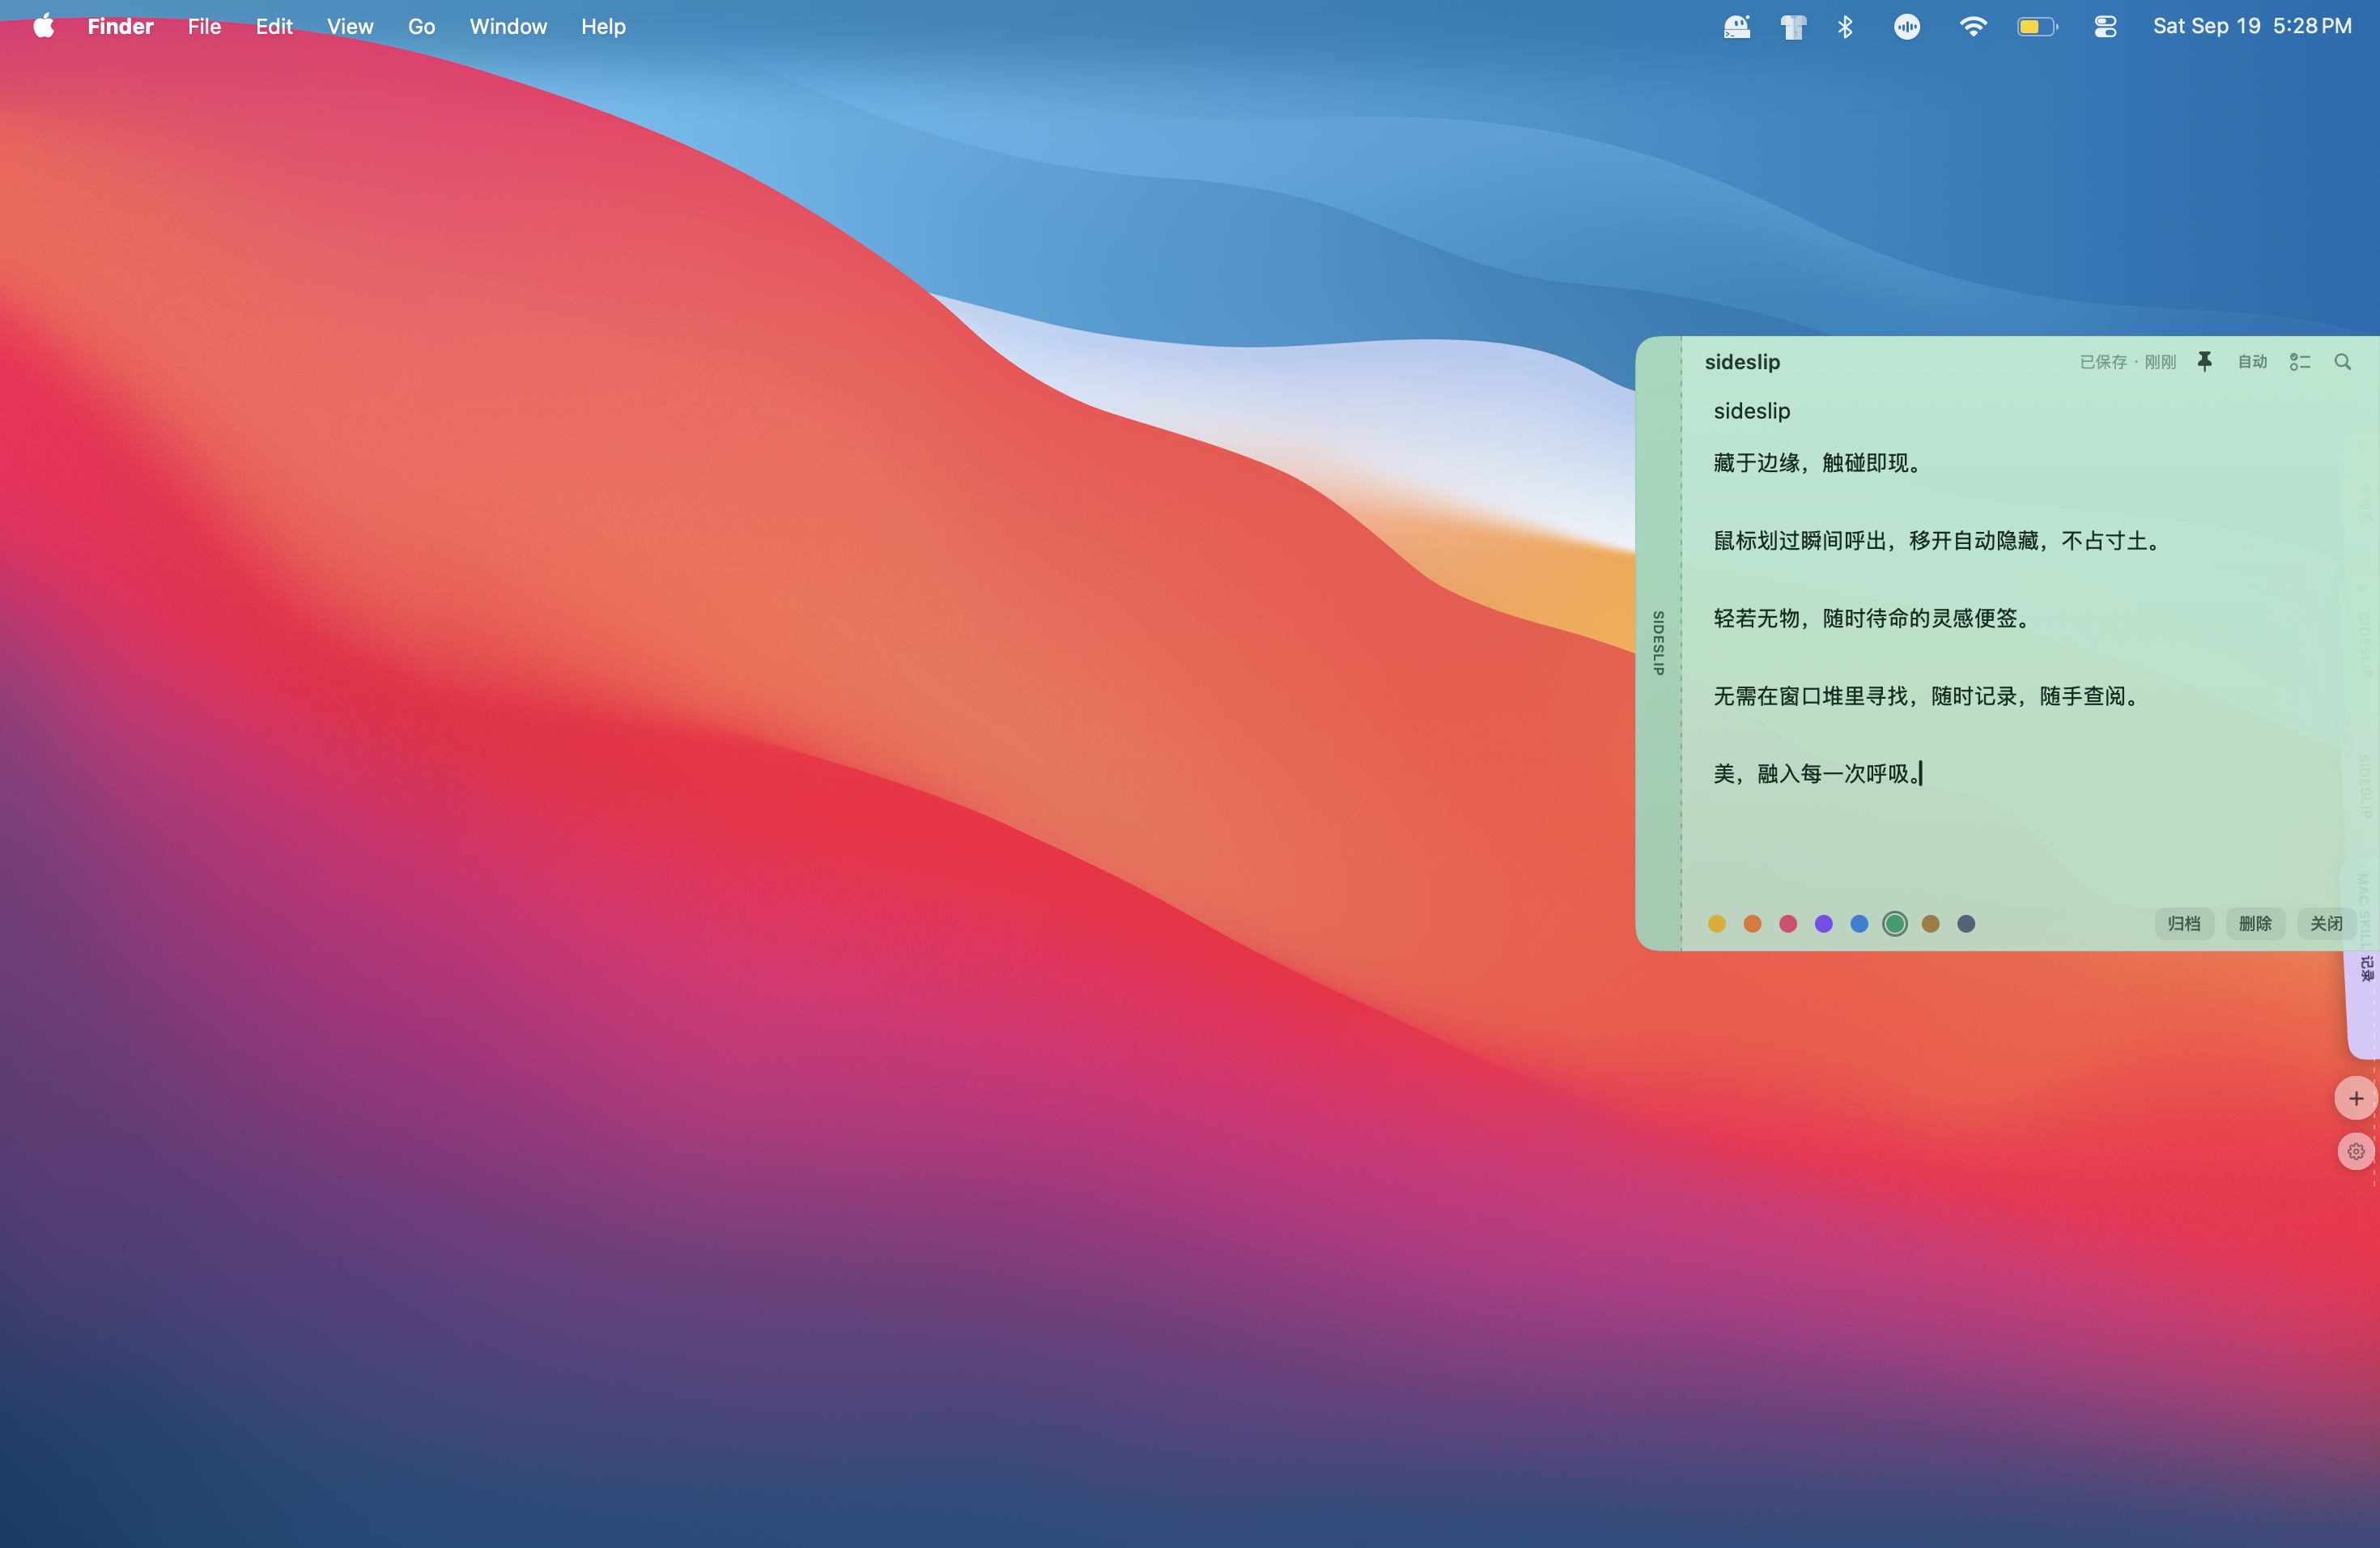Screen dimensions: 2380x1548
Task: Open the View menu
Action: (x=350, y=27)
